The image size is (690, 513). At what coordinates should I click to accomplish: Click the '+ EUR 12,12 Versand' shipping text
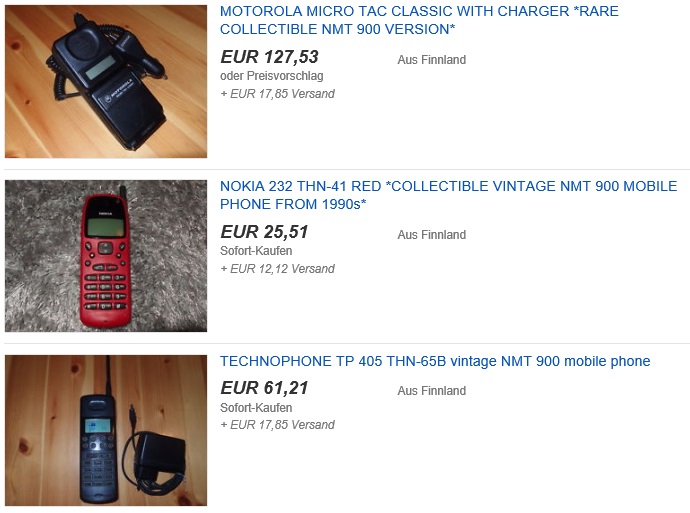[278, 268]
